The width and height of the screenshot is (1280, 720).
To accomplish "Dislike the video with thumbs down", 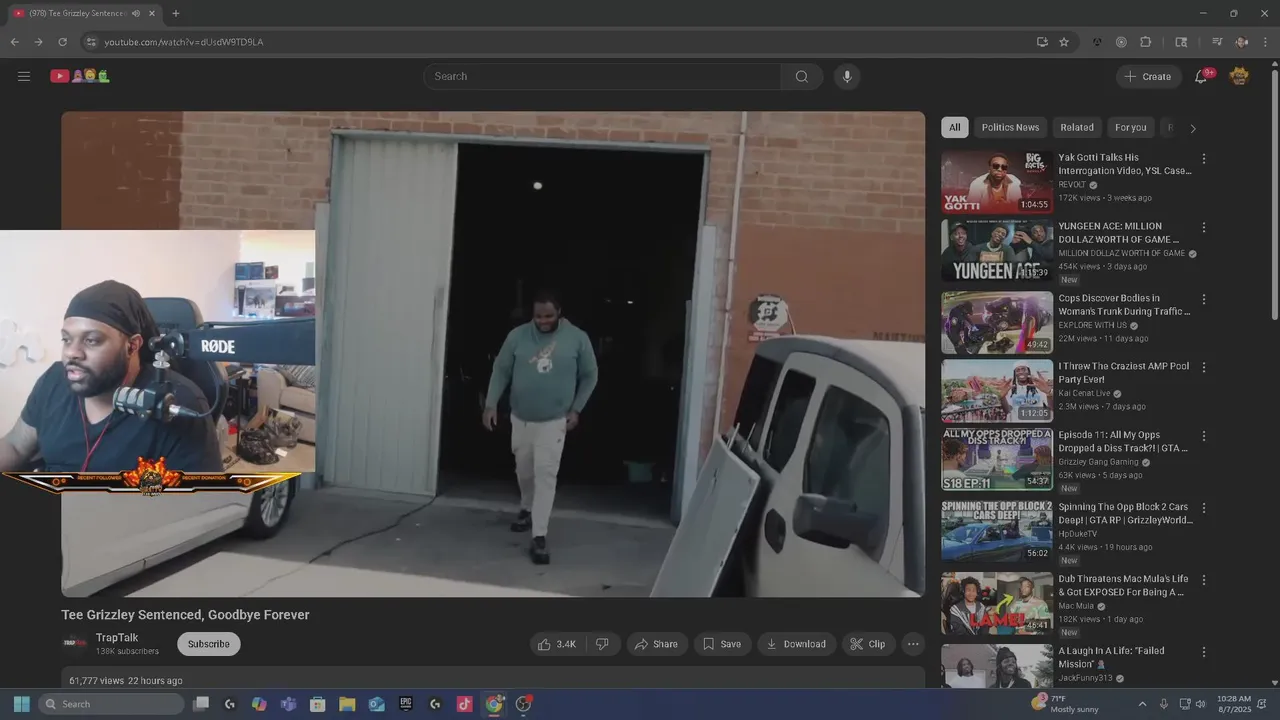I will point(602,644).
